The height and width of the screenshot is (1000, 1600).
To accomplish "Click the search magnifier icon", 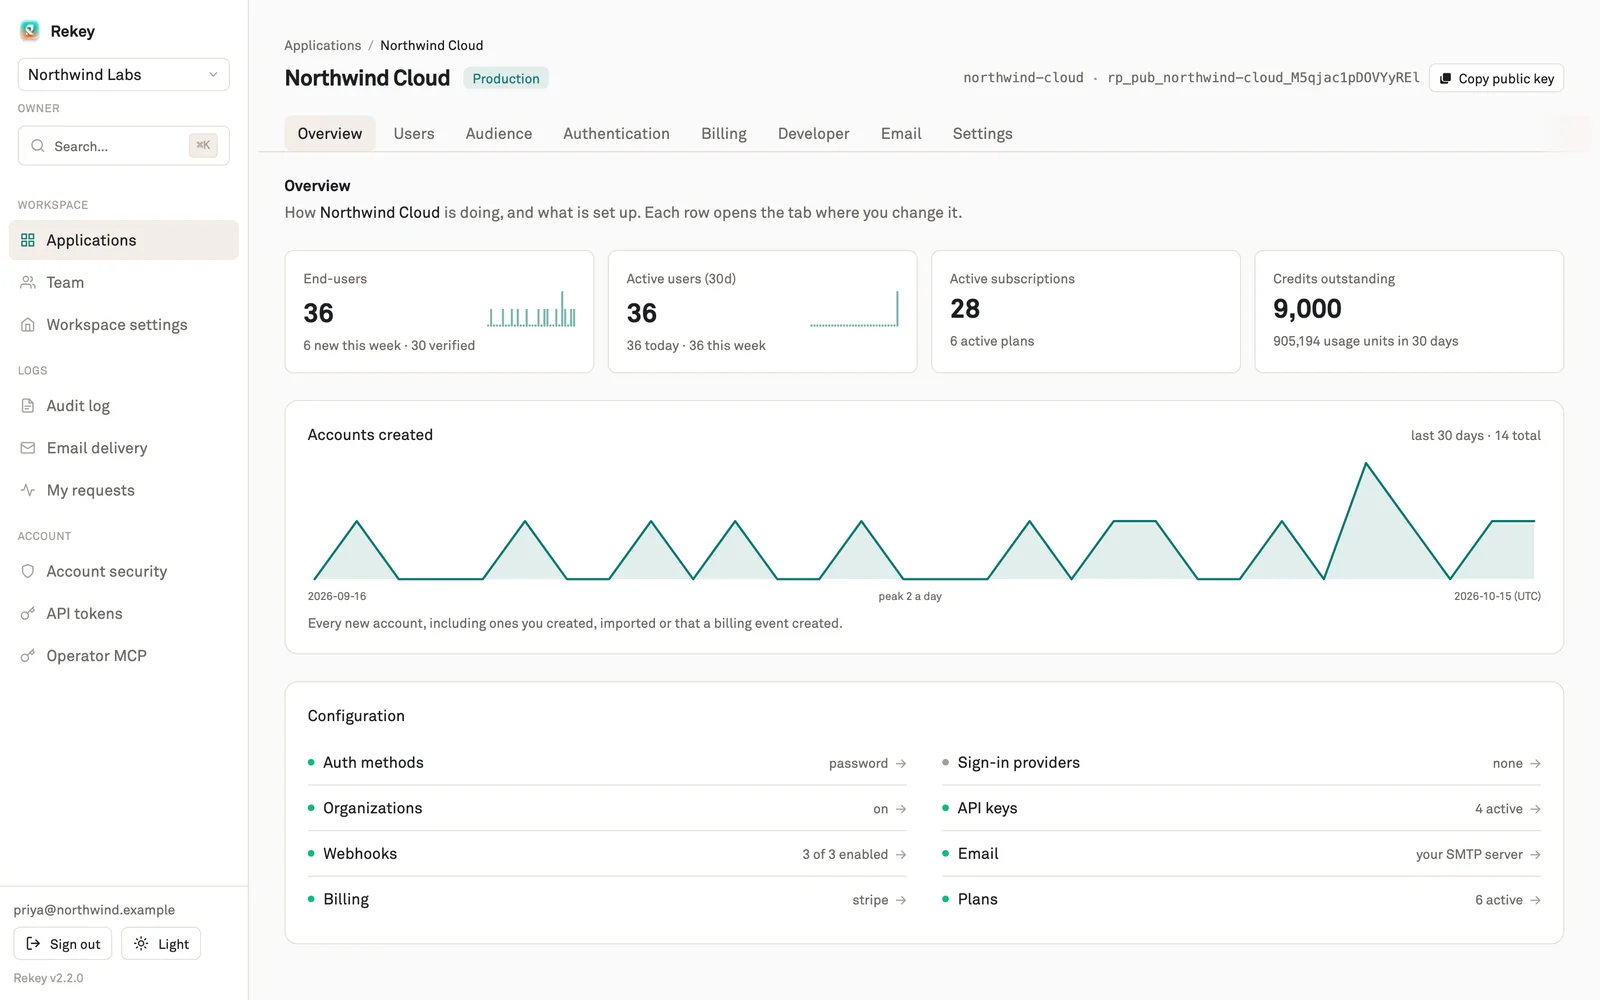I will click(38, 146).
